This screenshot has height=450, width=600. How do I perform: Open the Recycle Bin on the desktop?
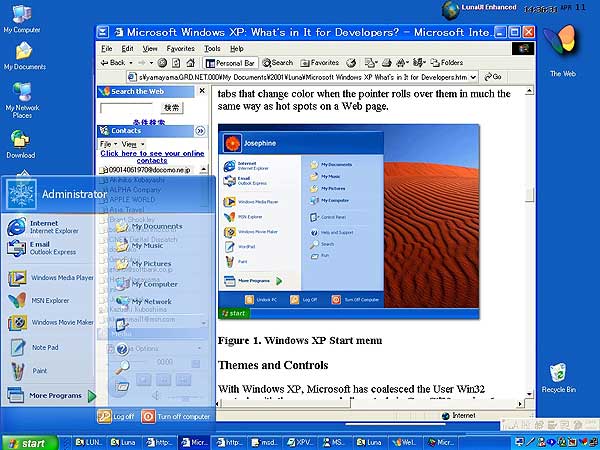click(x=558, y=378)
